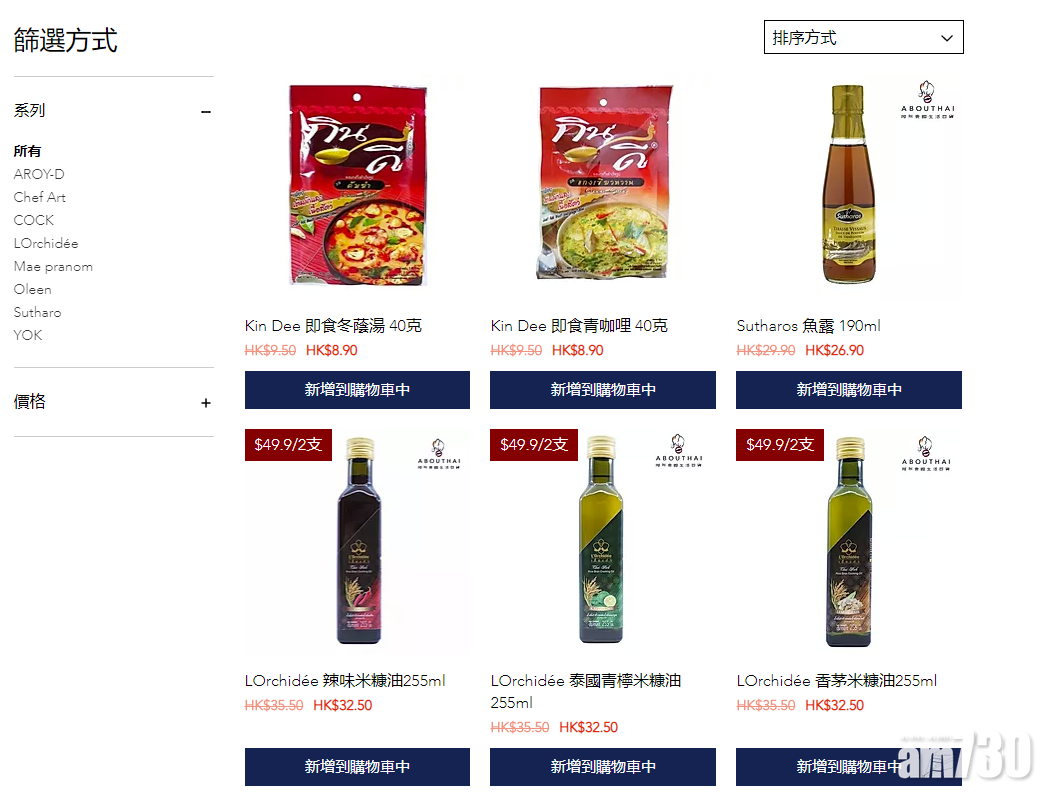Collapse the 系列 filter section
1056x800 pixels.
coord(206,111)
